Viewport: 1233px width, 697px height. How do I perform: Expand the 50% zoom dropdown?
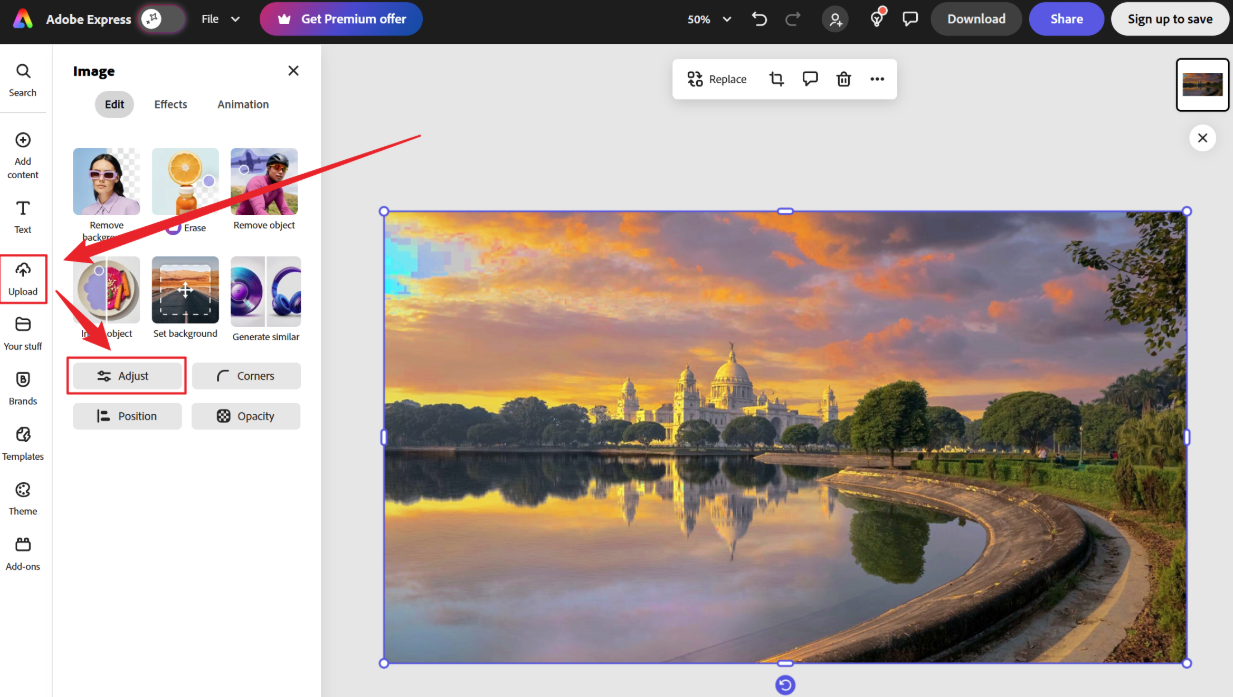709,19
